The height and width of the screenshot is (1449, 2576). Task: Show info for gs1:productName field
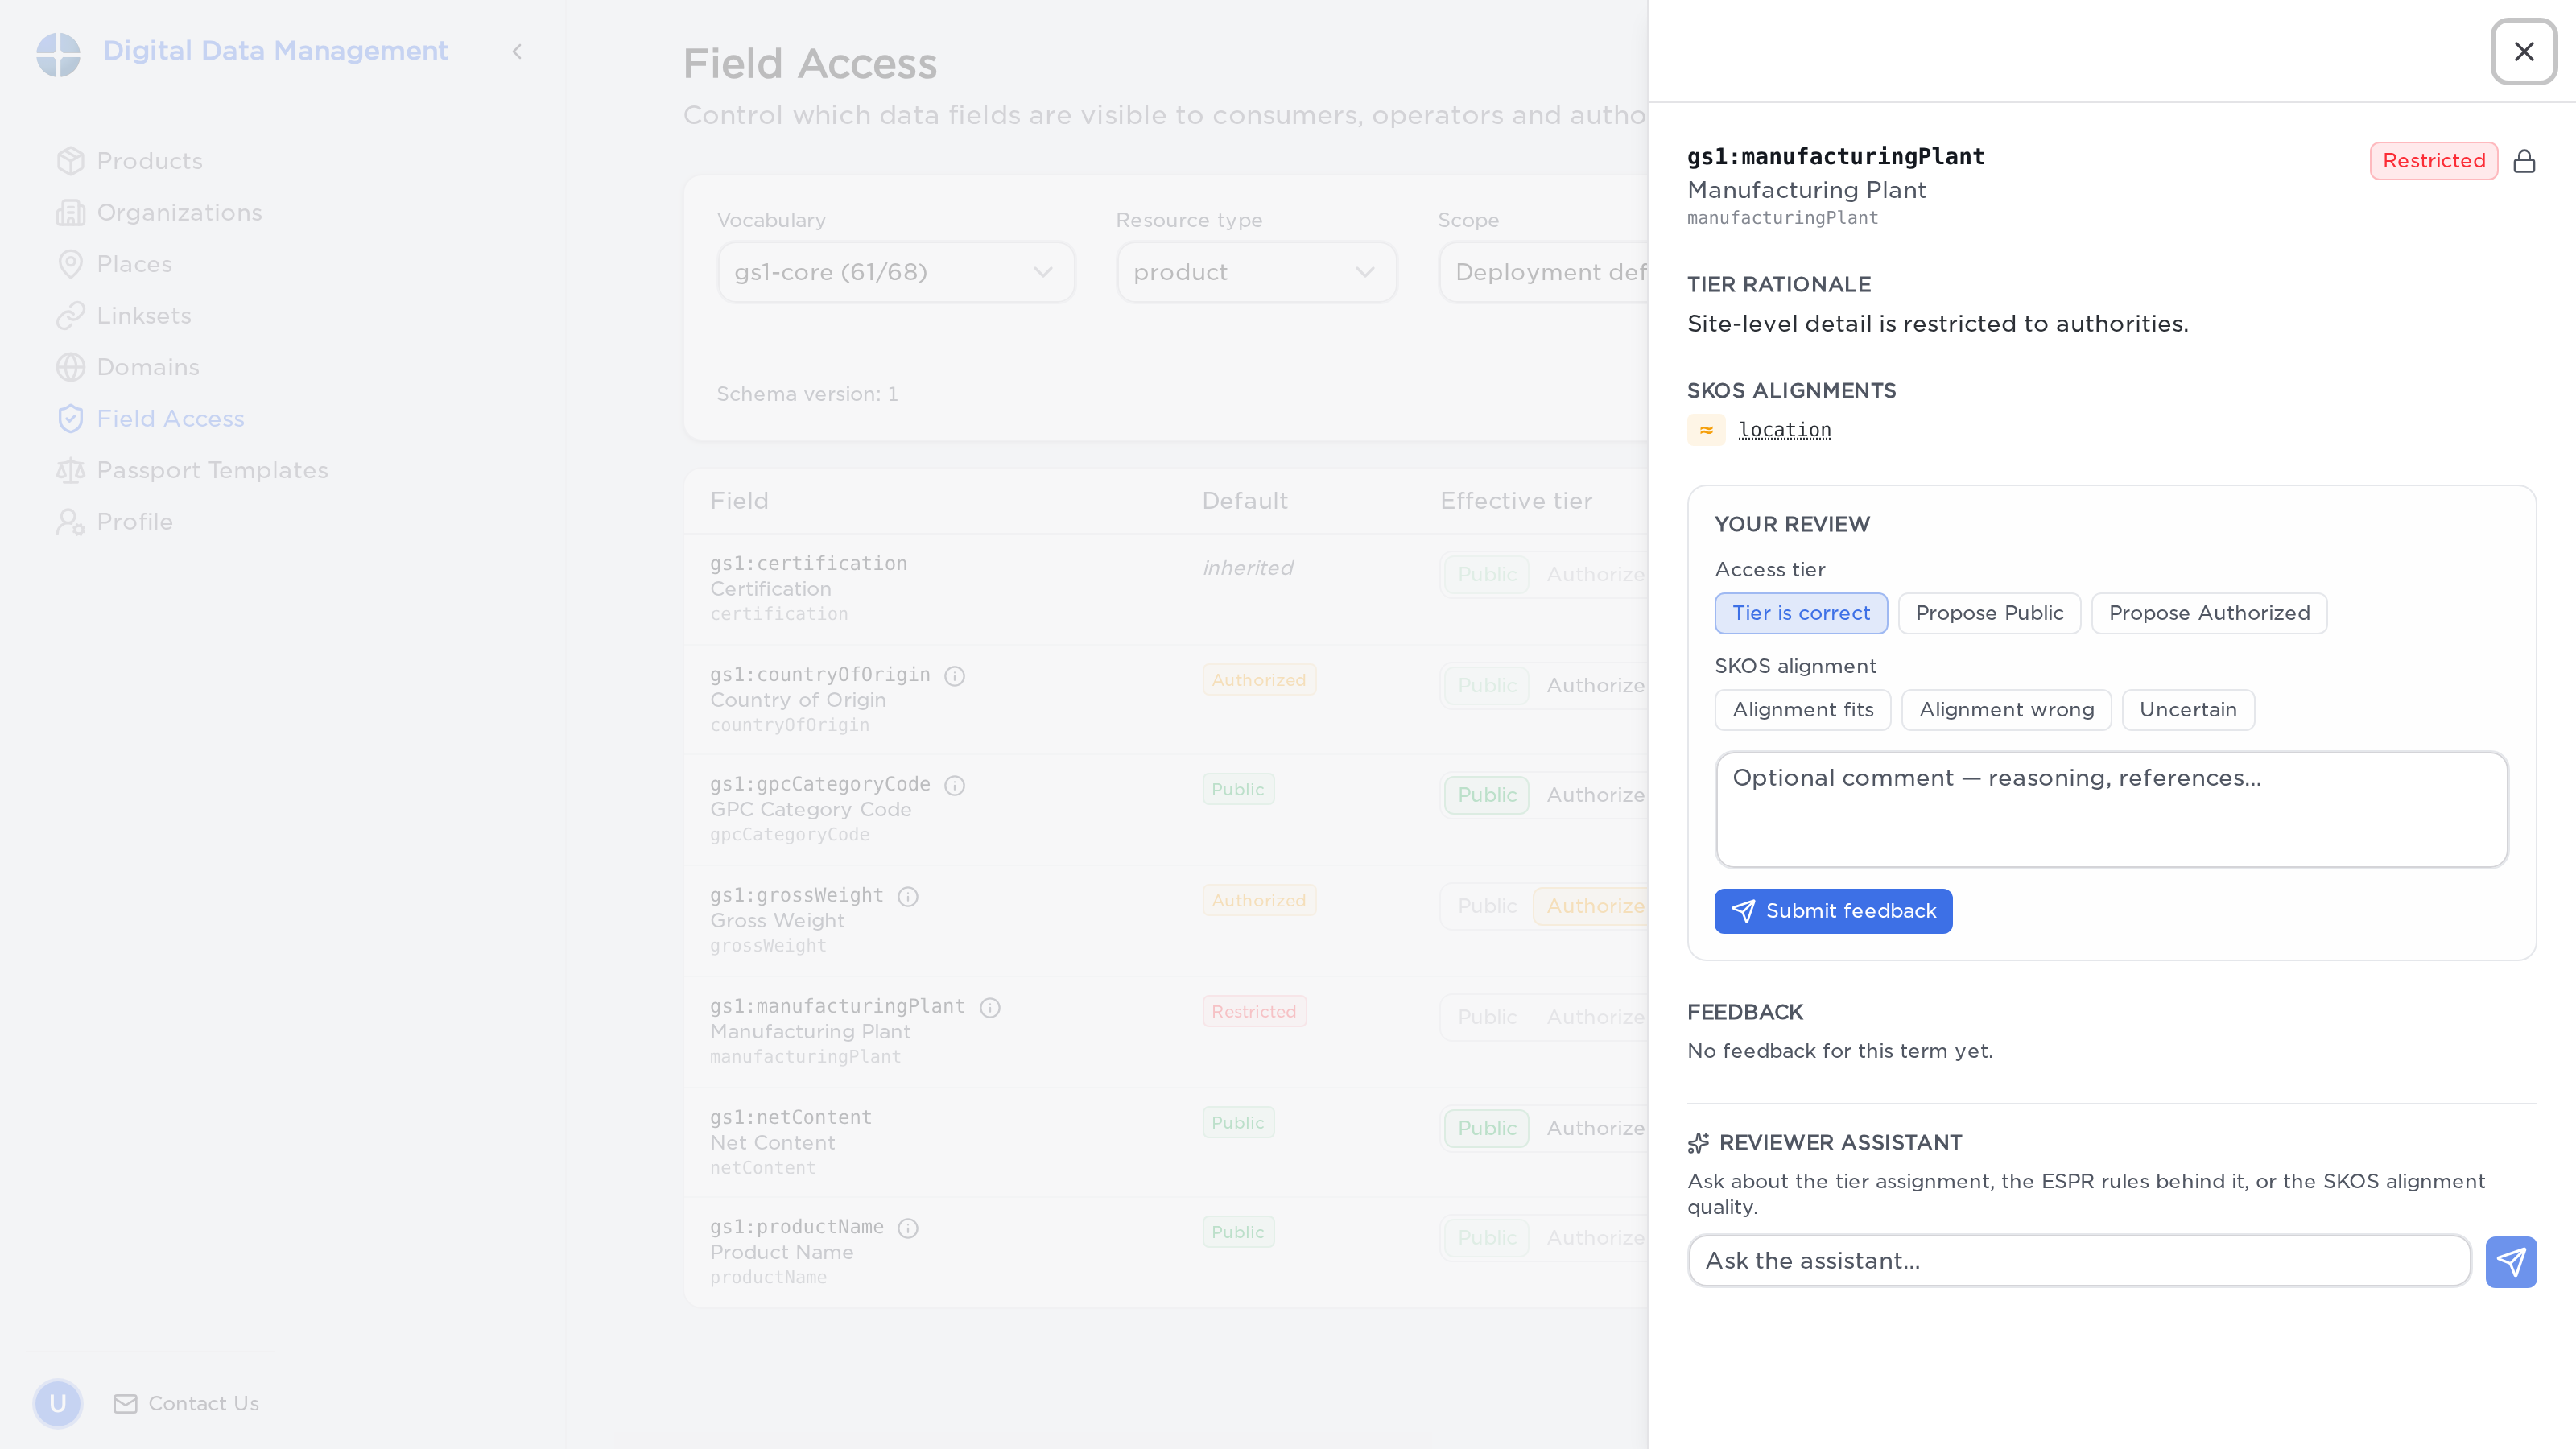(908, 1228)
